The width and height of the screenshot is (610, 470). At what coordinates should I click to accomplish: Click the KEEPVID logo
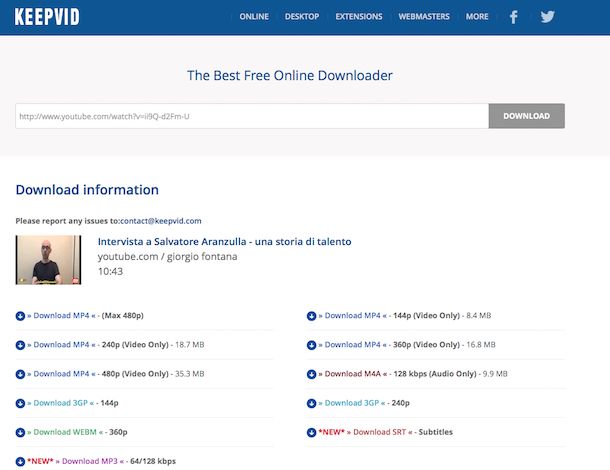(x=47, y=17)
